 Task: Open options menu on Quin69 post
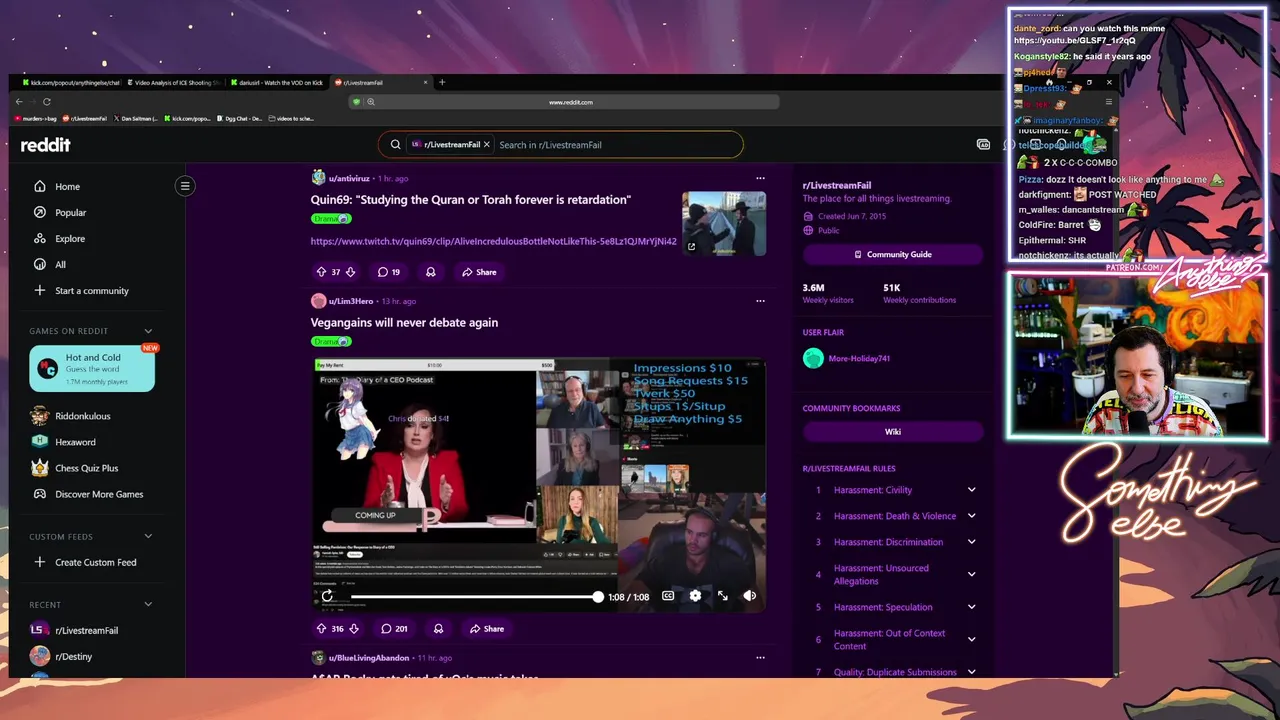click(760, 179)
